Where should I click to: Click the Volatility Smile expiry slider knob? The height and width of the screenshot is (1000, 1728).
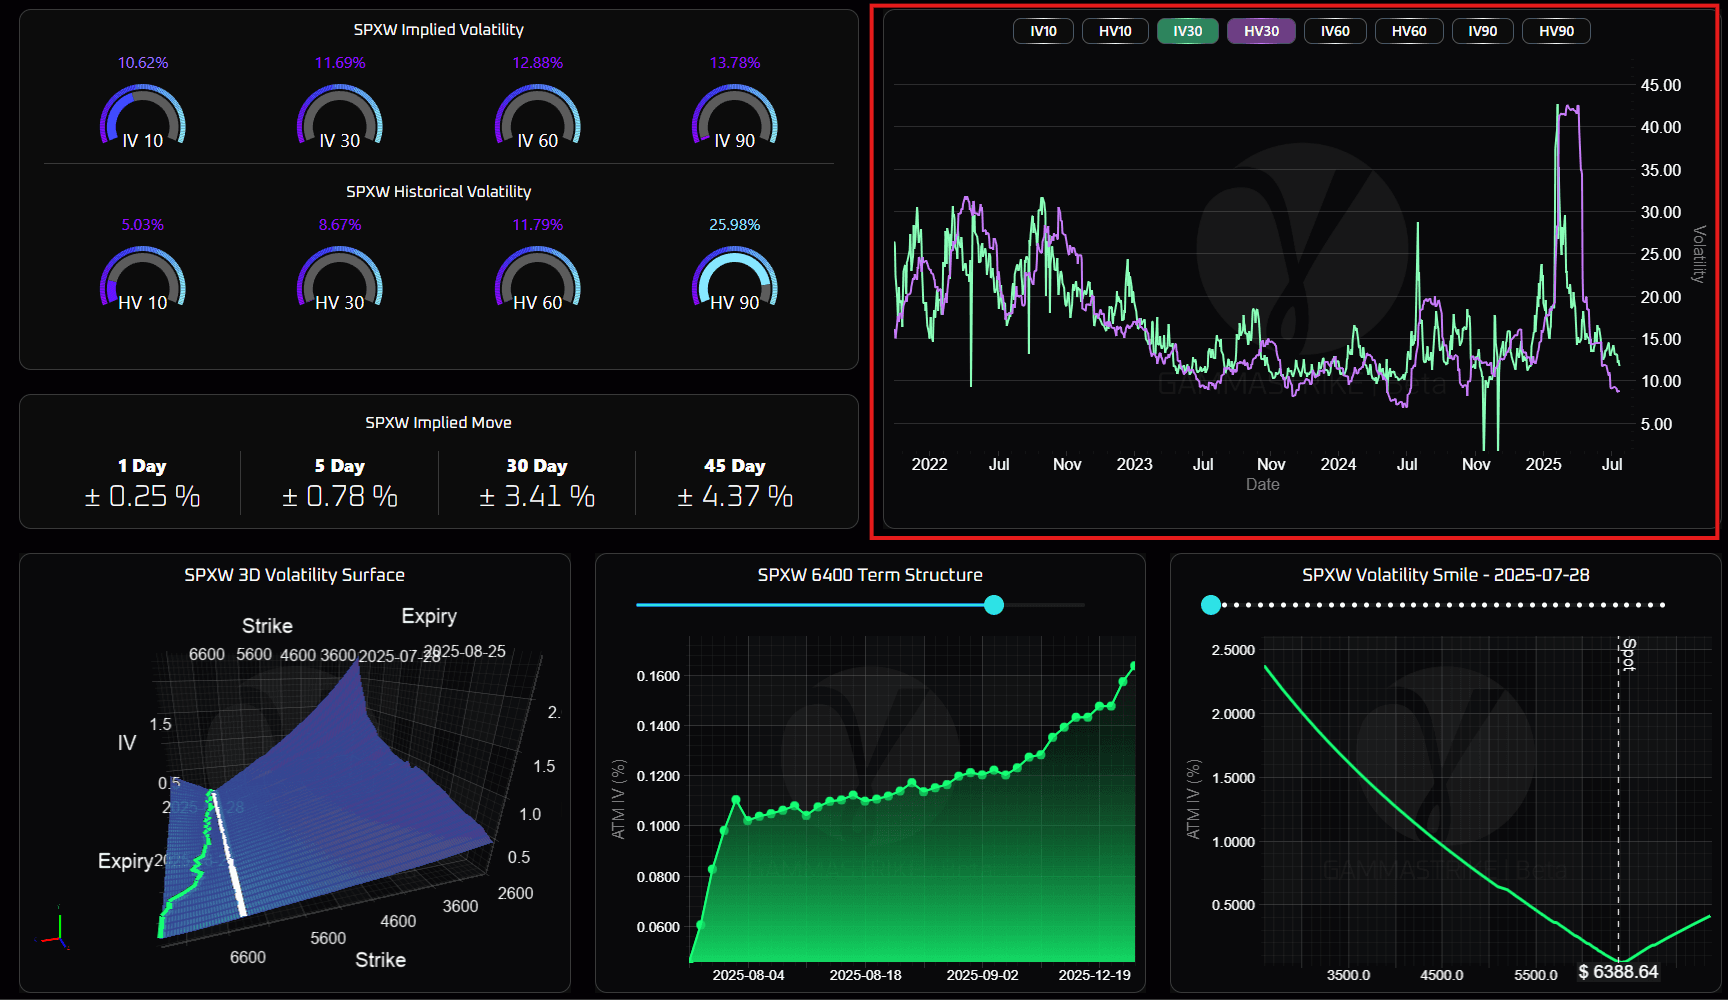[1211, 605]
